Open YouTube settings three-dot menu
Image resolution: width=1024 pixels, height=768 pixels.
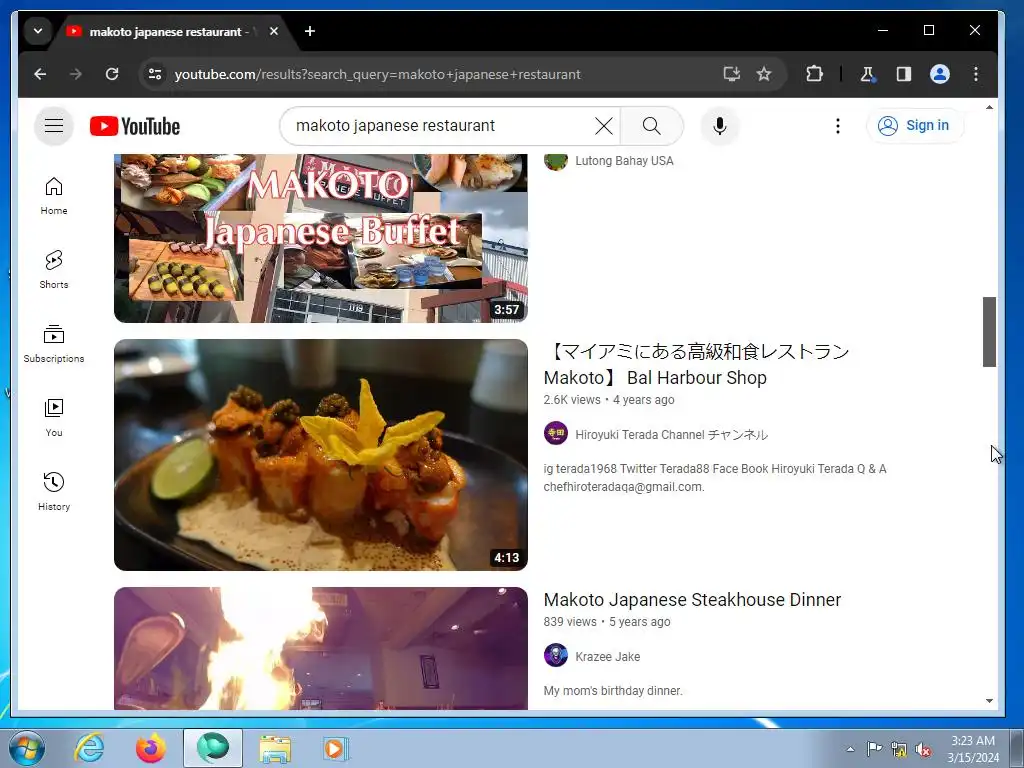coord(837,126)
